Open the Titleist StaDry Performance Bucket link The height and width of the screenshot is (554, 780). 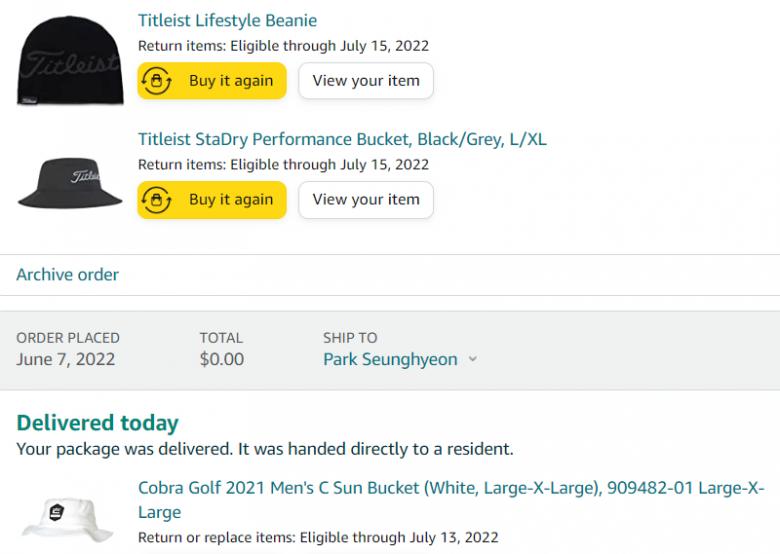tap(342, 139)
